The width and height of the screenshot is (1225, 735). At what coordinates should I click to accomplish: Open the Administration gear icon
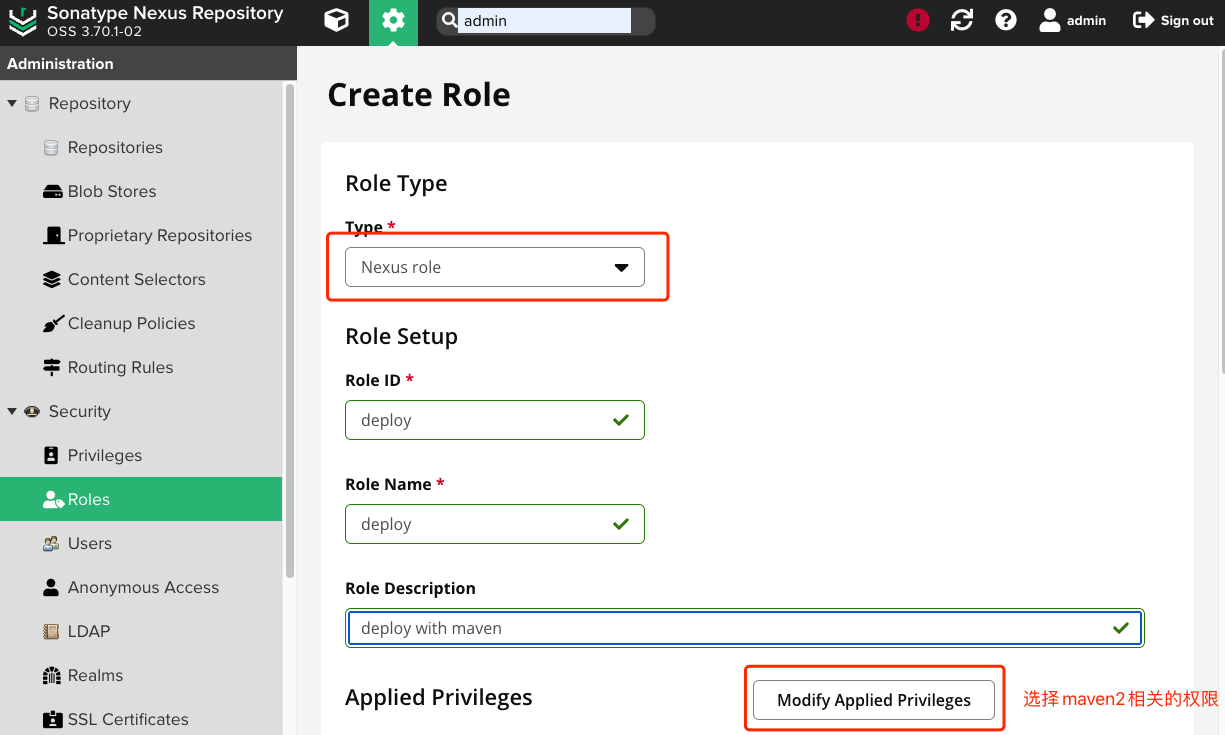(x=393, y=21)
